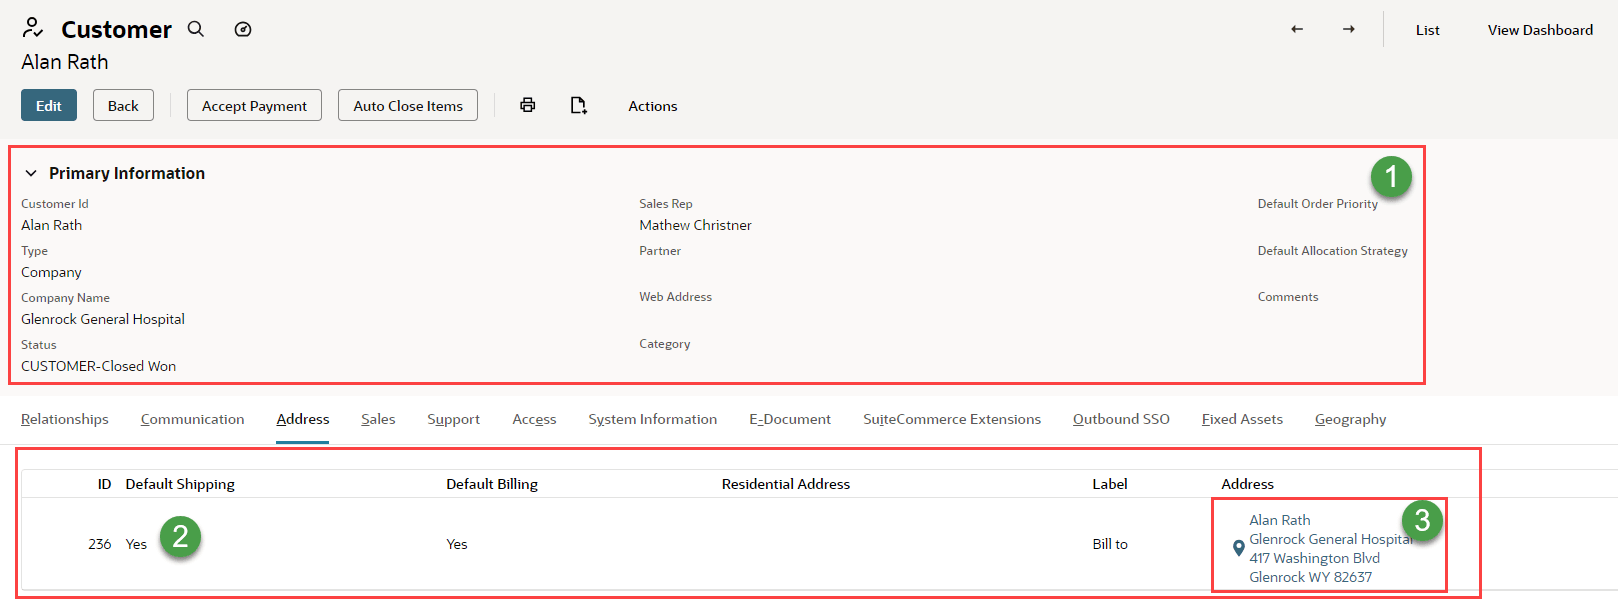
Task: Click the Yes value under Default Billing
Action: [x=457, y=544]
